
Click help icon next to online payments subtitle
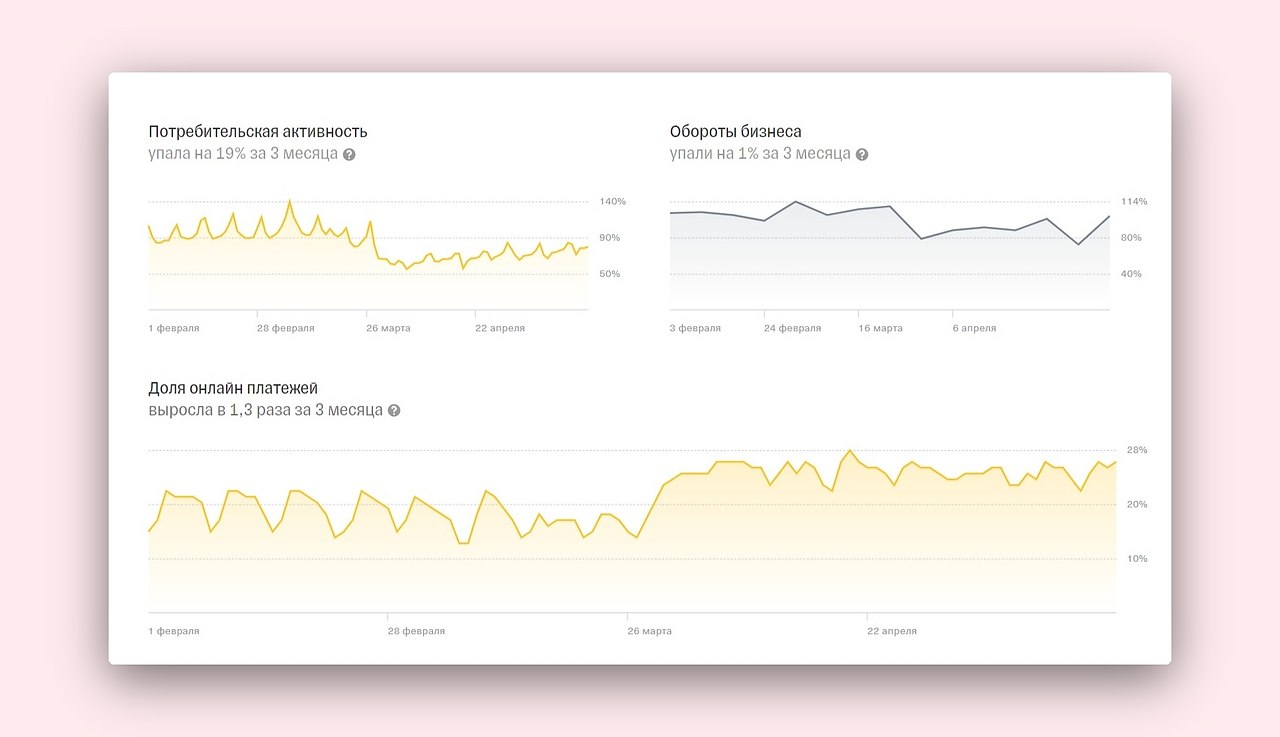pyautogui.click(x=394, y=411)
